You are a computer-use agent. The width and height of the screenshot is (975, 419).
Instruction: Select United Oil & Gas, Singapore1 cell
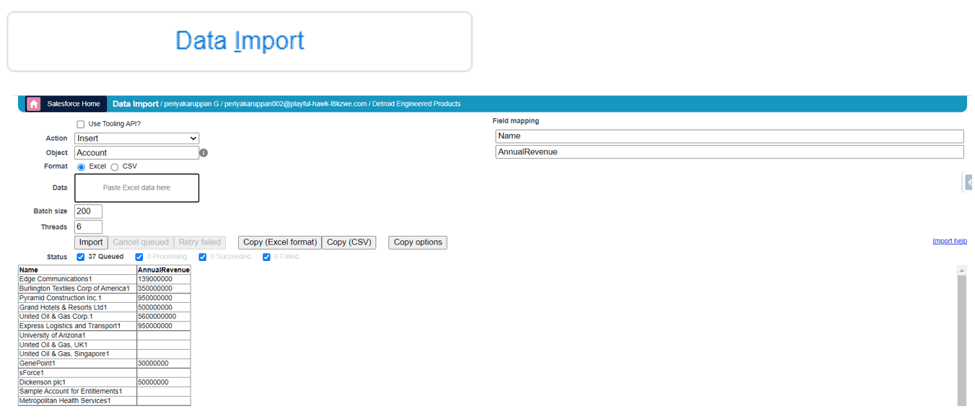[x=77, y=354]
